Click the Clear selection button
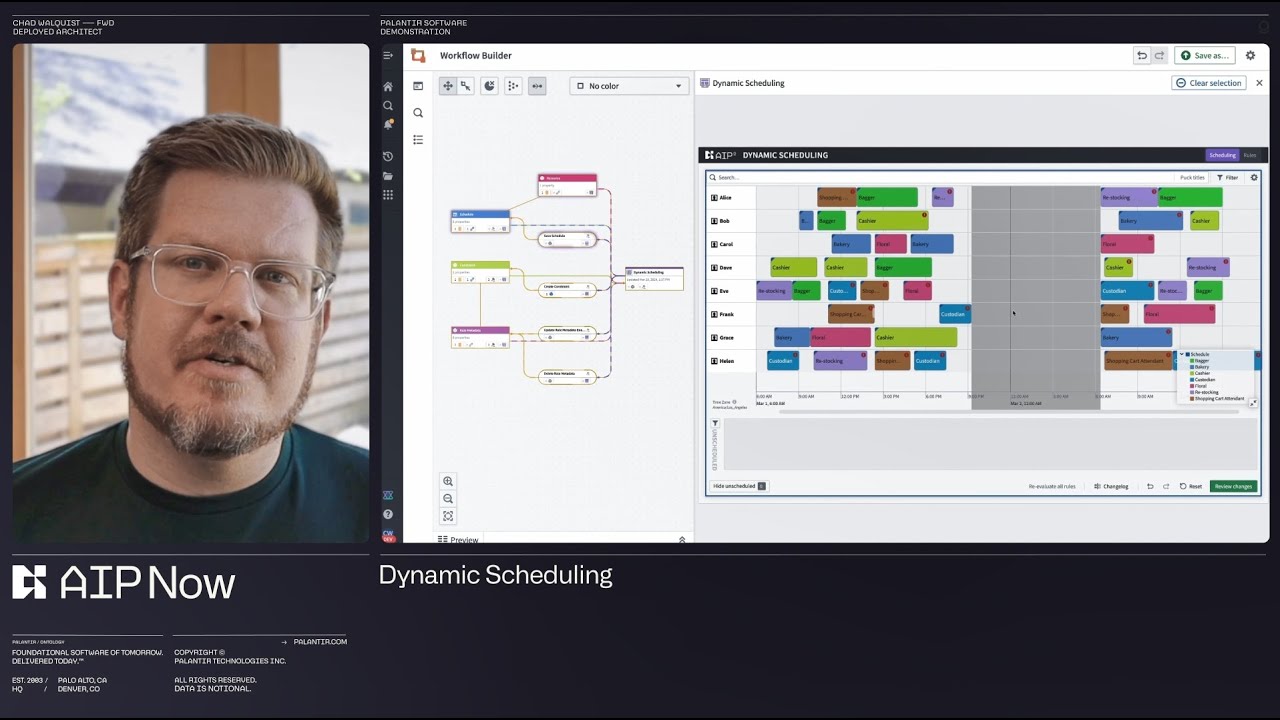Screen dimensions: 1280x720 click(1209, 83)
